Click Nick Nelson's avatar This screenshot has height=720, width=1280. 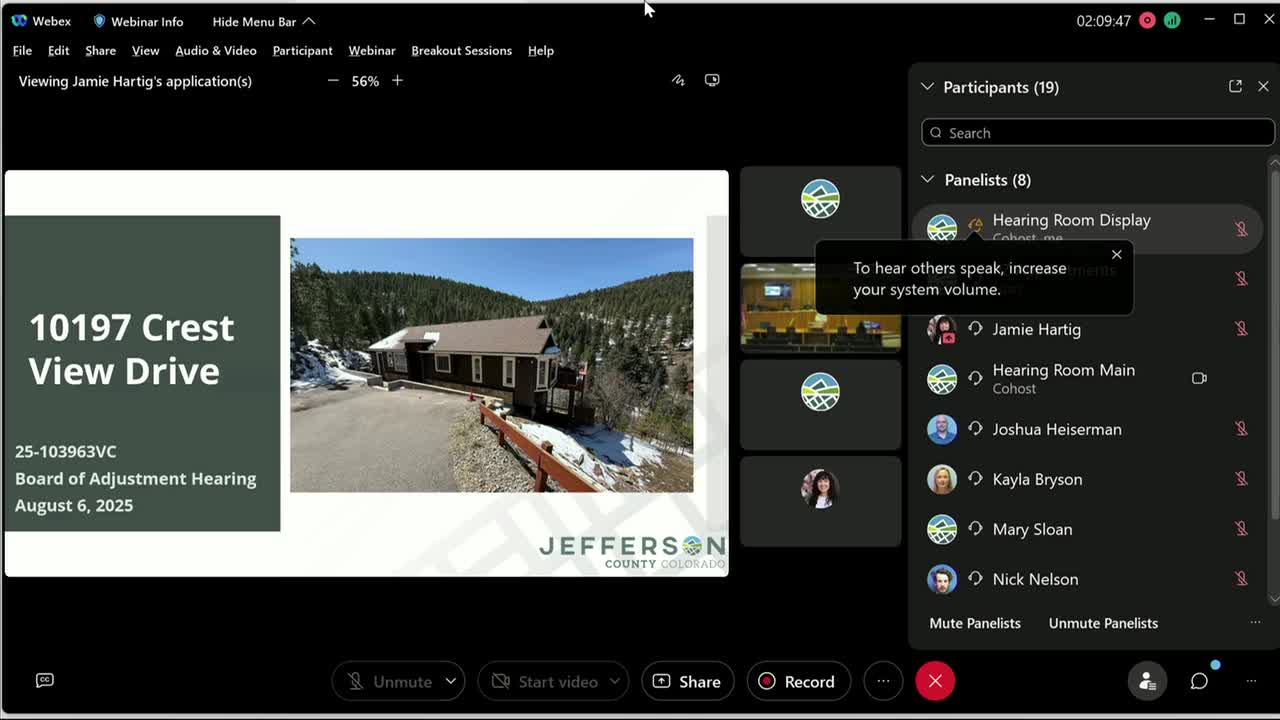point(942,579)
